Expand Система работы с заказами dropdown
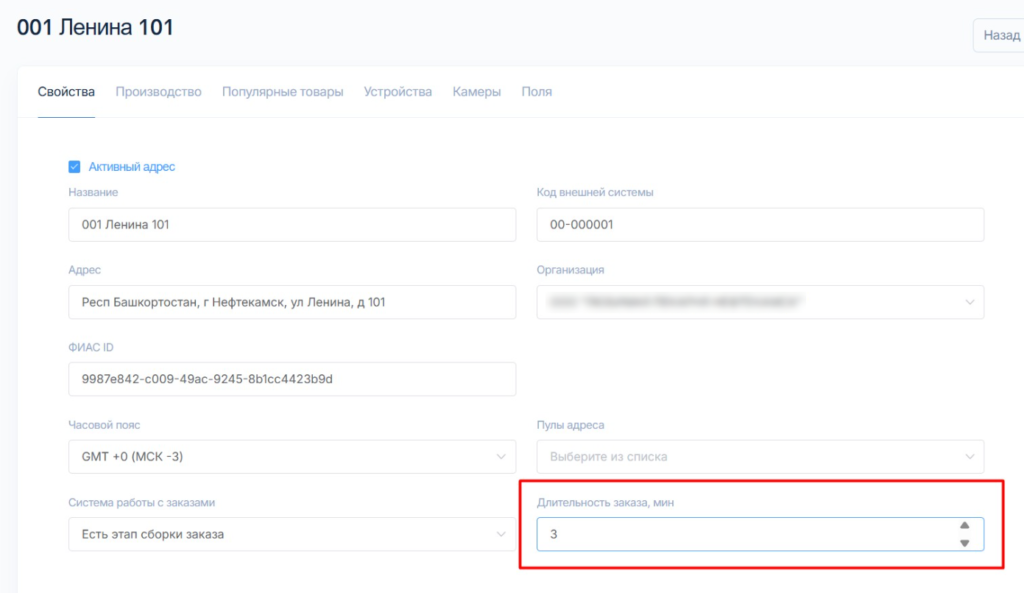The image size is (1024, 593). point(292,534)
